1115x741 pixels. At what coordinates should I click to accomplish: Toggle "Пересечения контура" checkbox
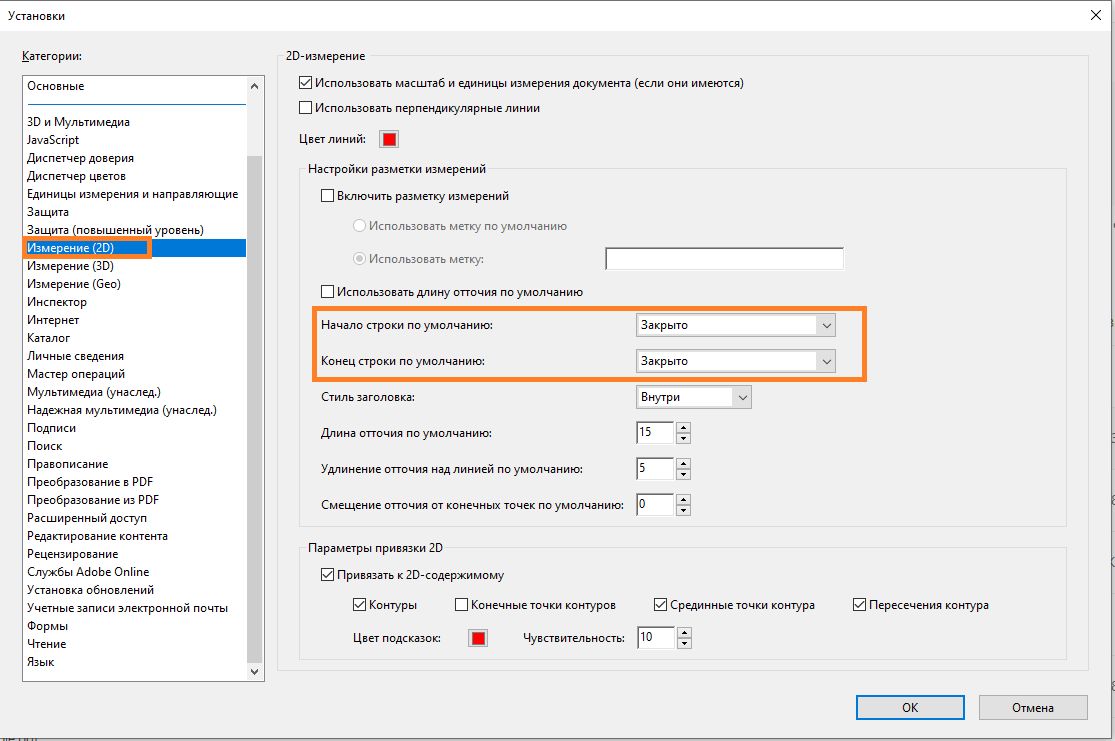click(x=860, y=605)
